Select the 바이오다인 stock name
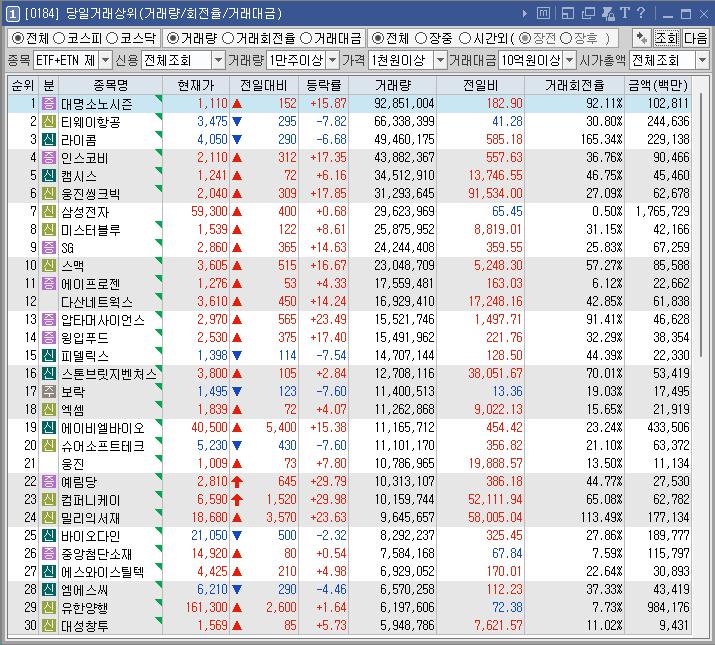The width and height of the screenshot is (715, 645). click(90, 536)
